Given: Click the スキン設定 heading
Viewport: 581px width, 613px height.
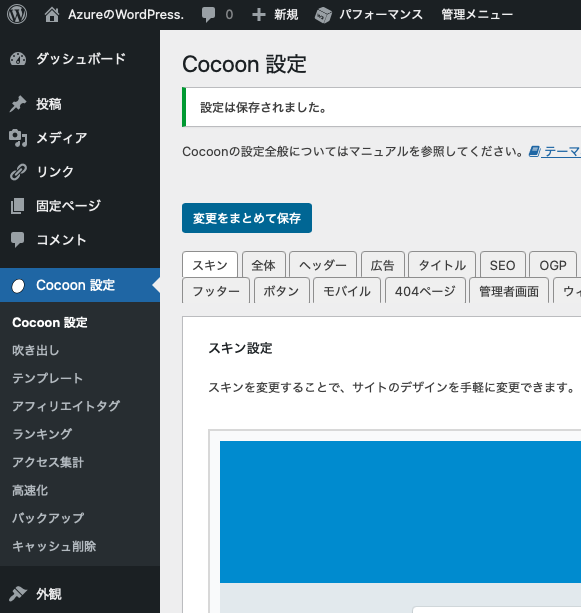Looking at the screenshot, I should (240, 348).
